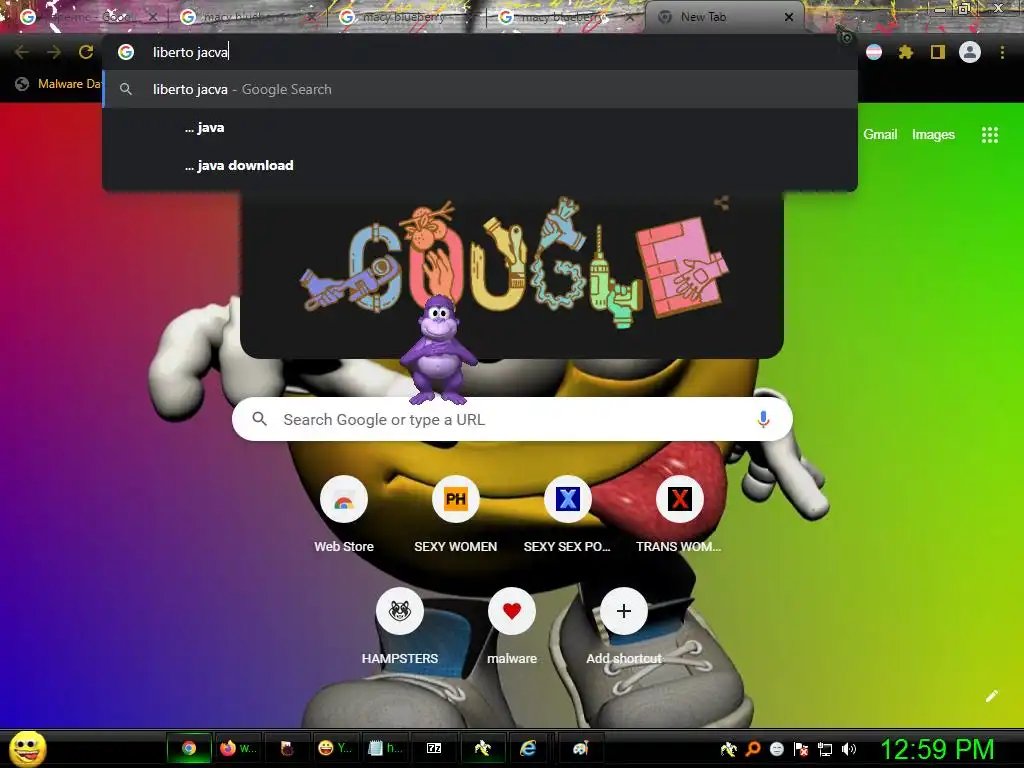Open the Paint palette taskbar item
The image size is (1024, 768).
tap(580, 748)
